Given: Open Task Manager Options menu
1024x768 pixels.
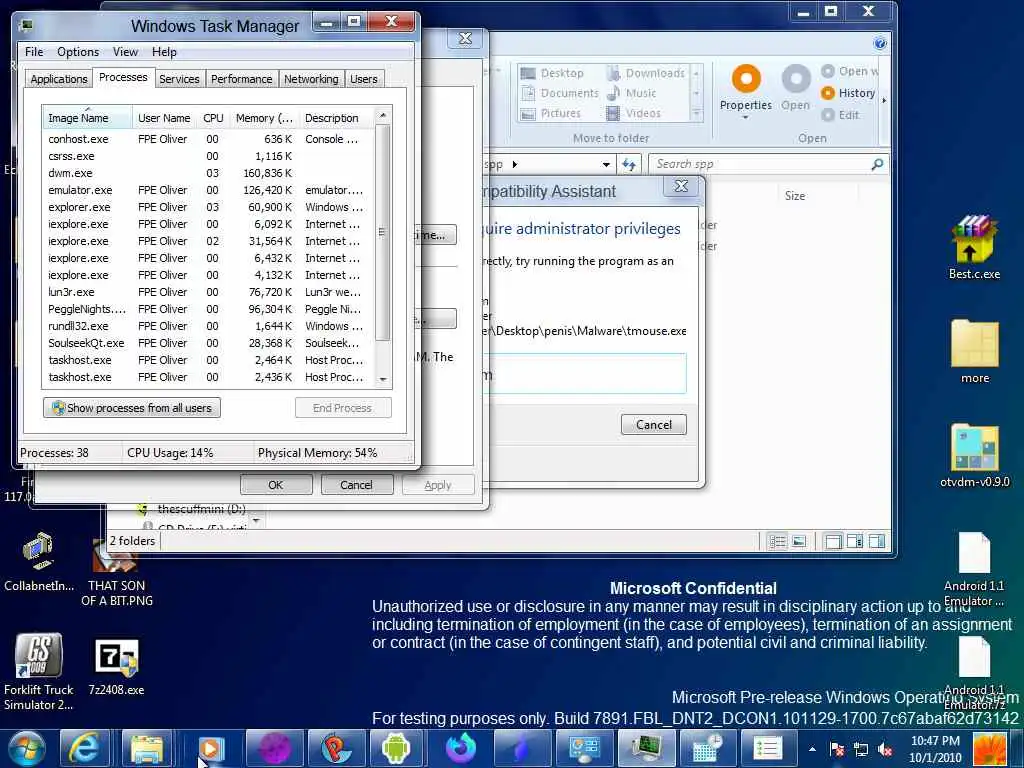Looking at the screenshot, I should point(78,52).
